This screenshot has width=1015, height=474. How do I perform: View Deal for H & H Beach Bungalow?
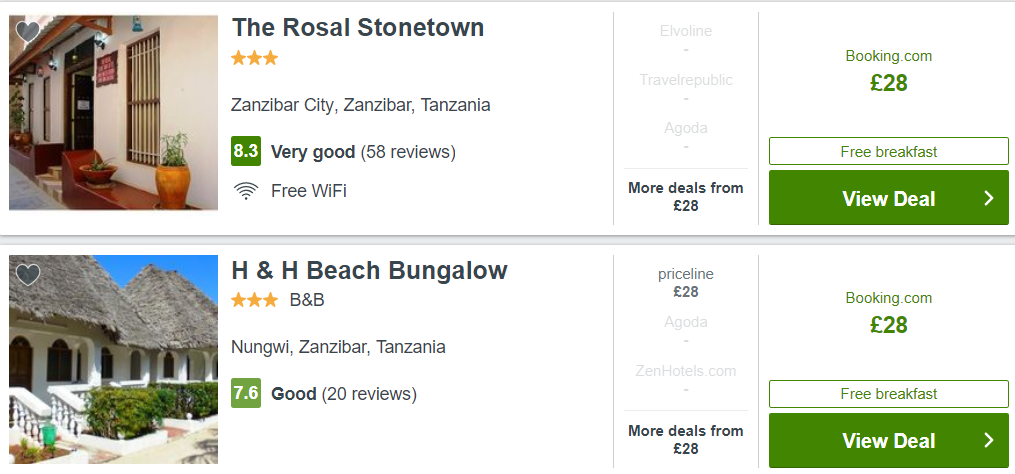coord(889,440)
